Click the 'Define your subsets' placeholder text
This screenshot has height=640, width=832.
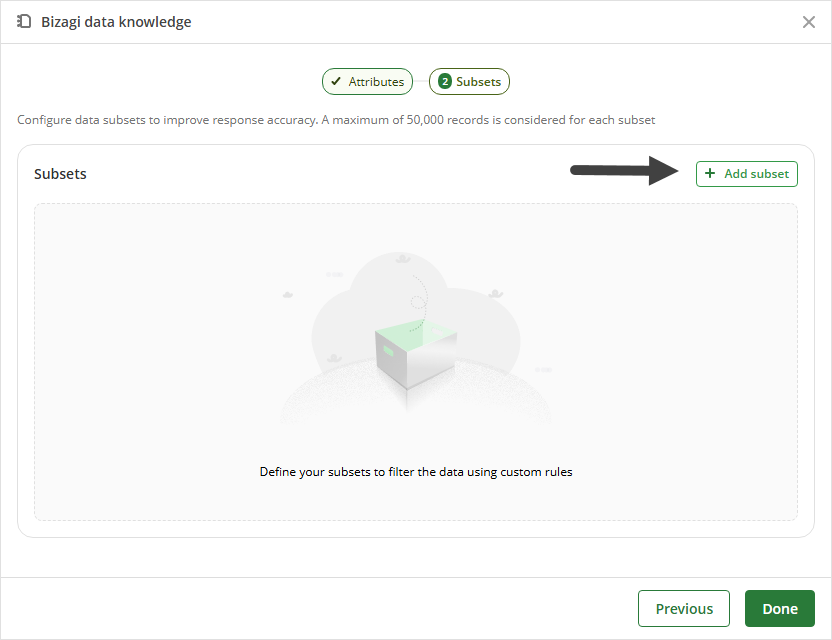pos(416,472)
